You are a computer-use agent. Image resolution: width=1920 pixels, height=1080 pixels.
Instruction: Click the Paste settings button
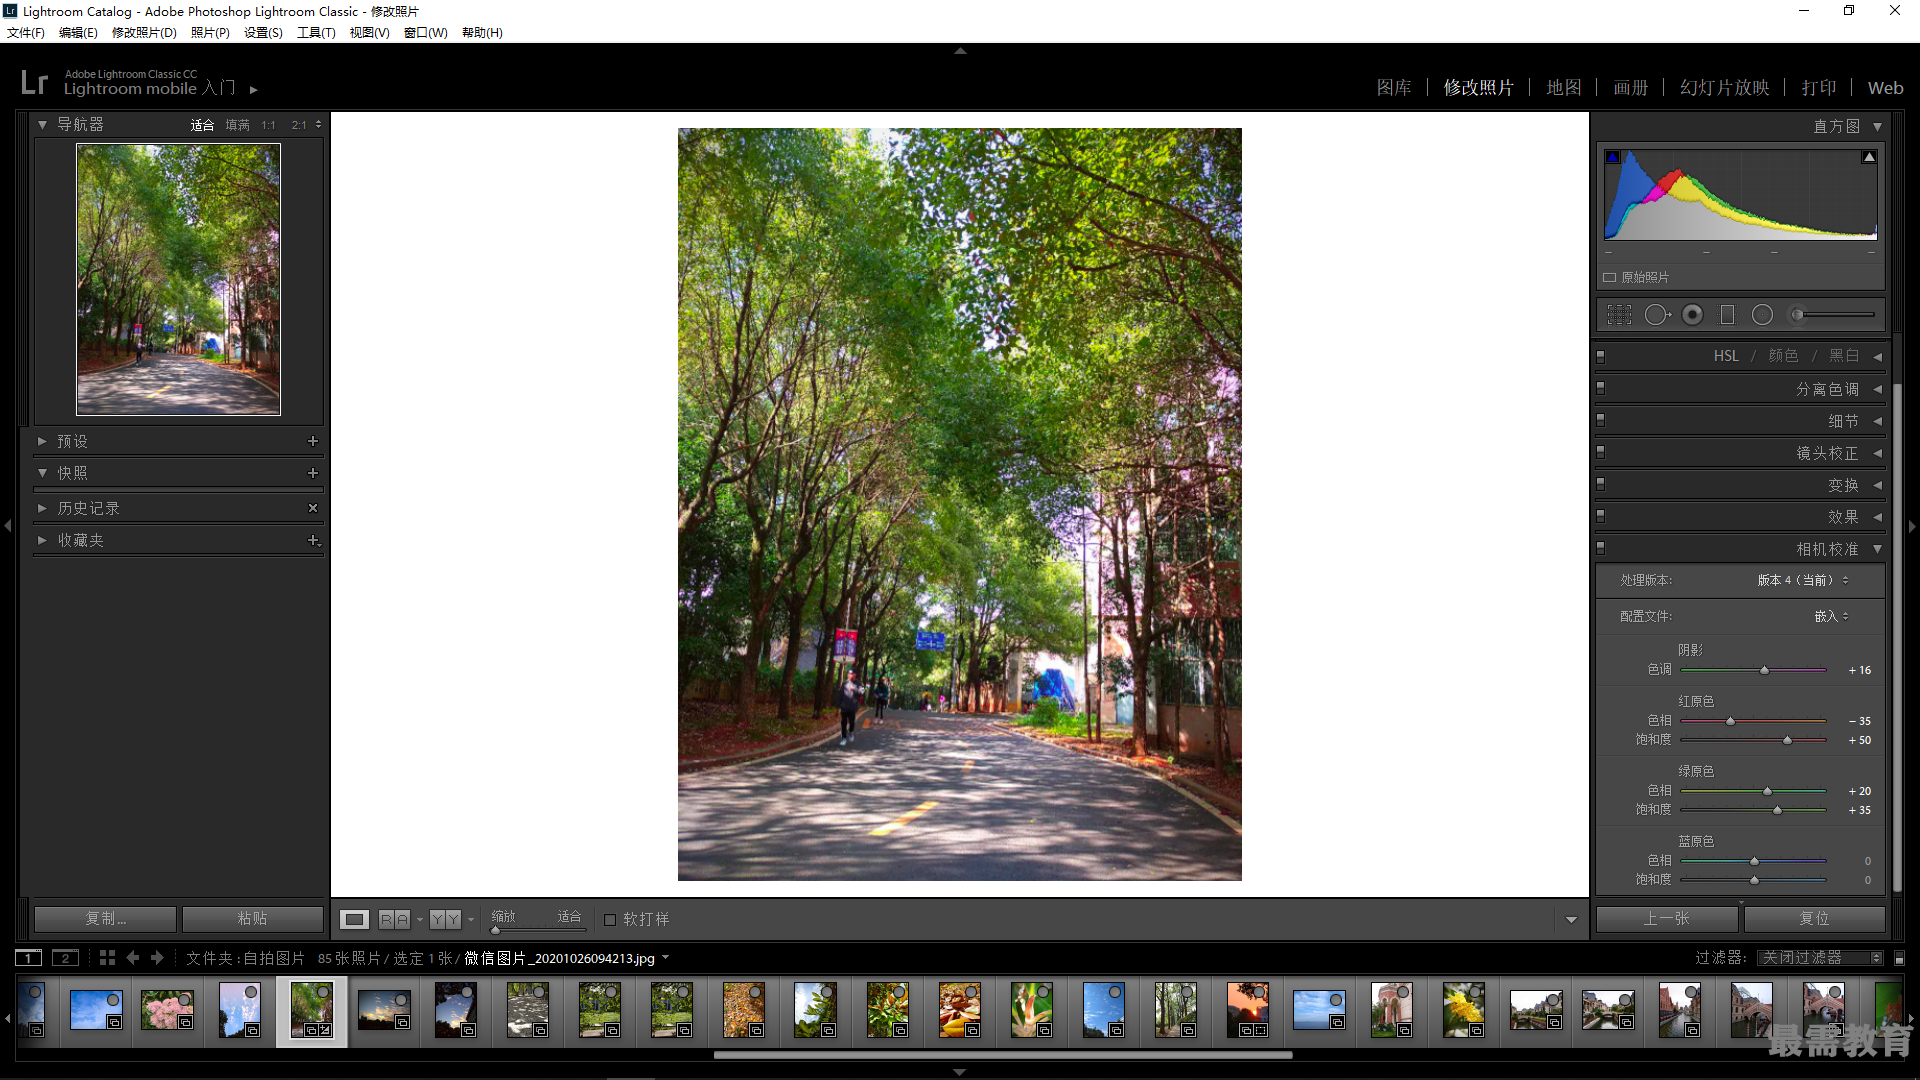252,919
